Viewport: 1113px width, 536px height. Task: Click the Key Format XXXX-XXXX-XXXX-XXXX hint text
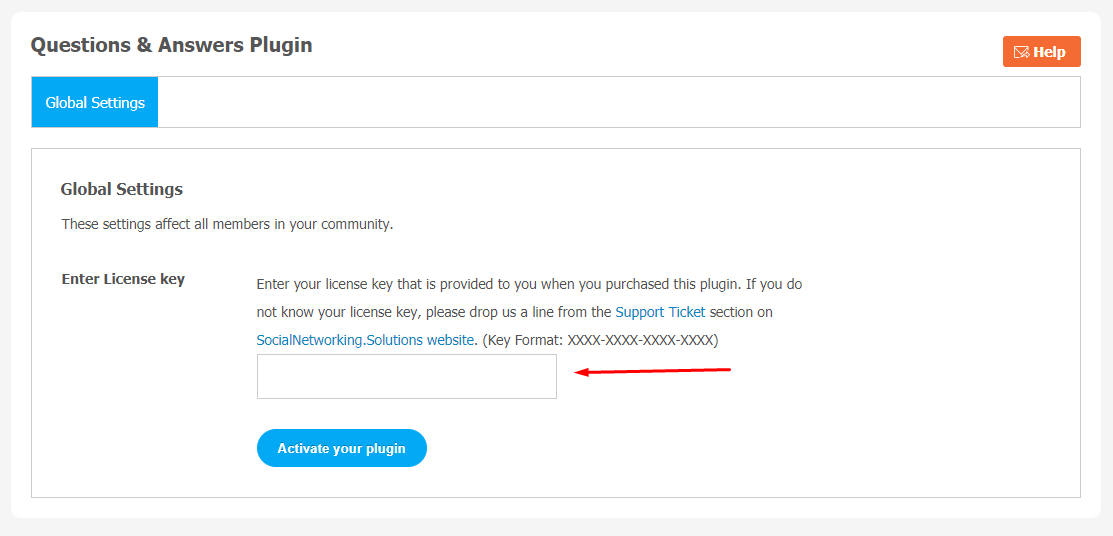[601, 340]
